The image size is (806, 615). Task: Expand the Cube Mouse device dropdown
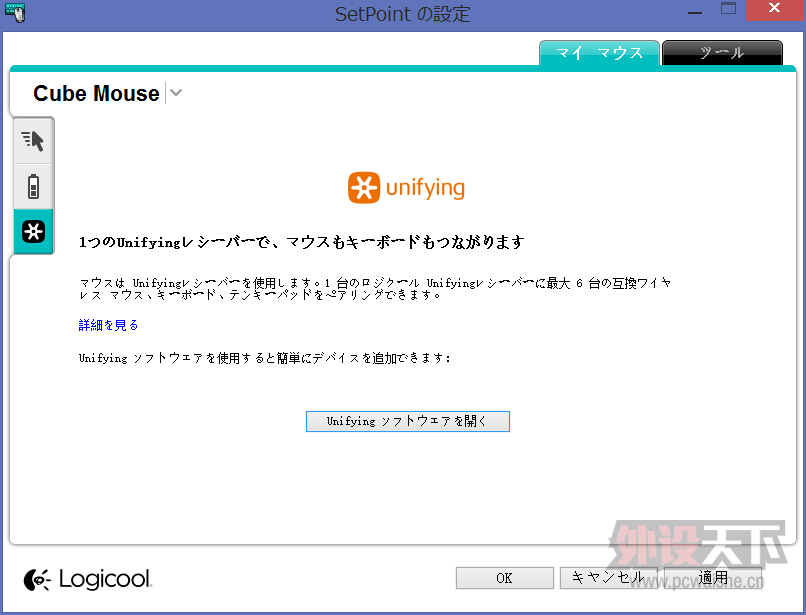[176, 93]
